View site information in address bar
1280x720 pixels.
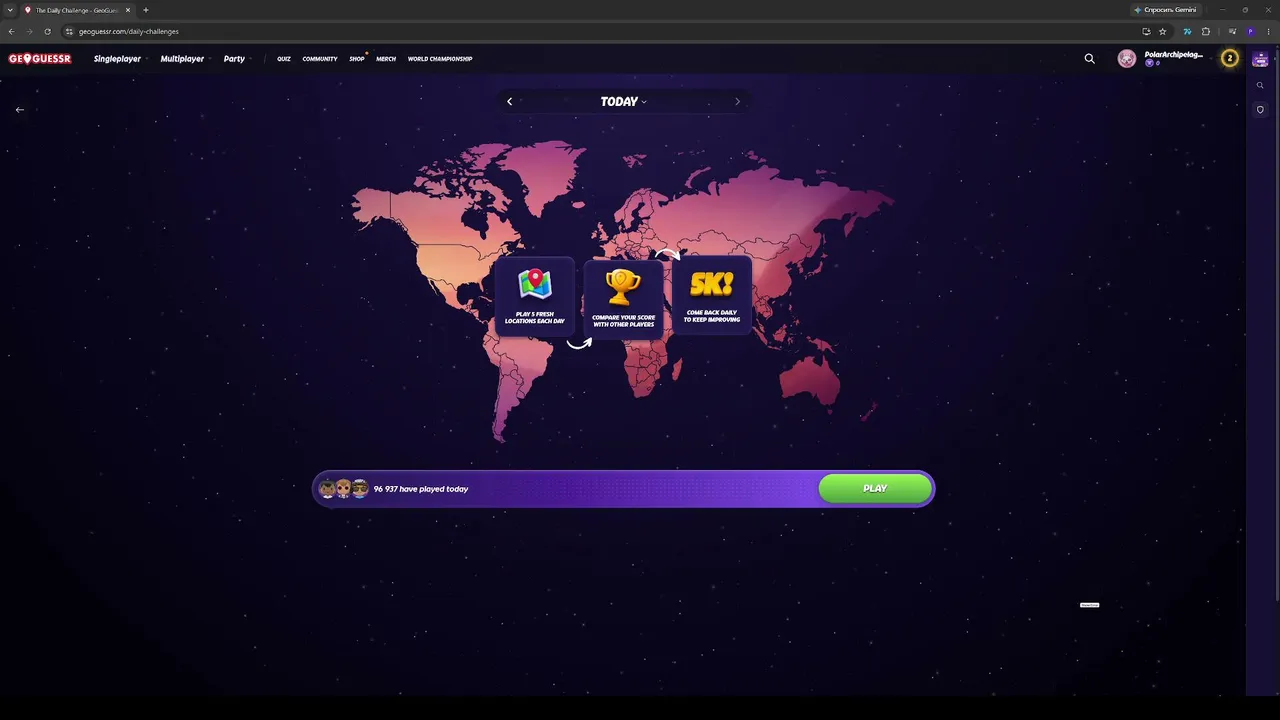[69, 31]
